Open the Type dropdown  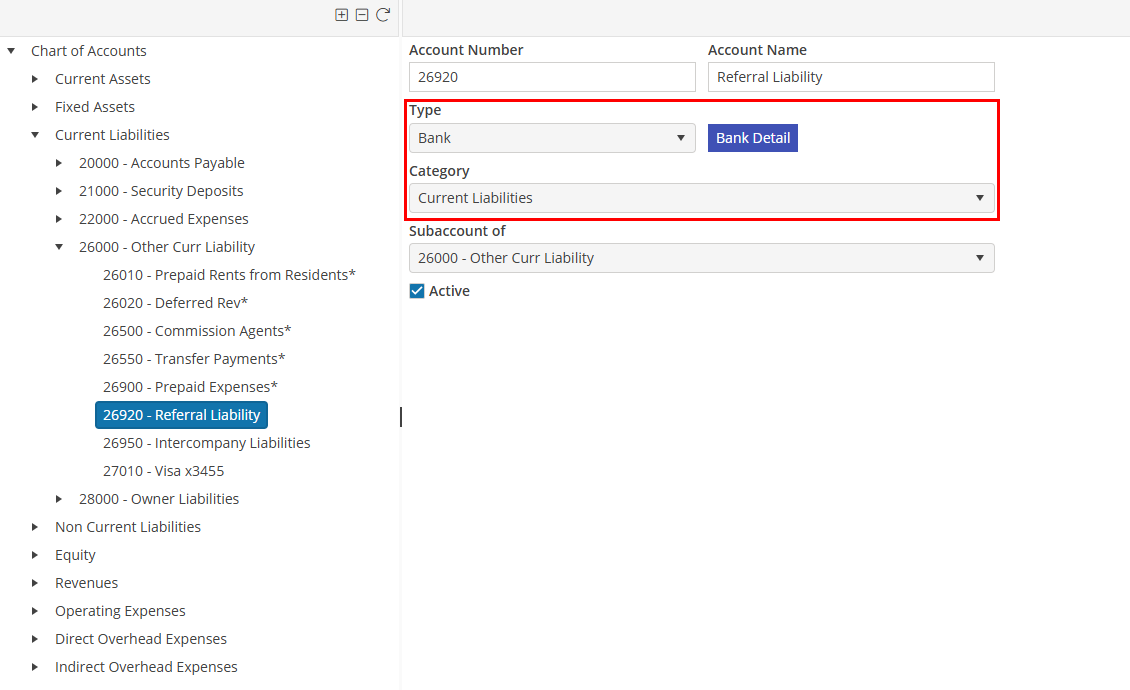551,138
